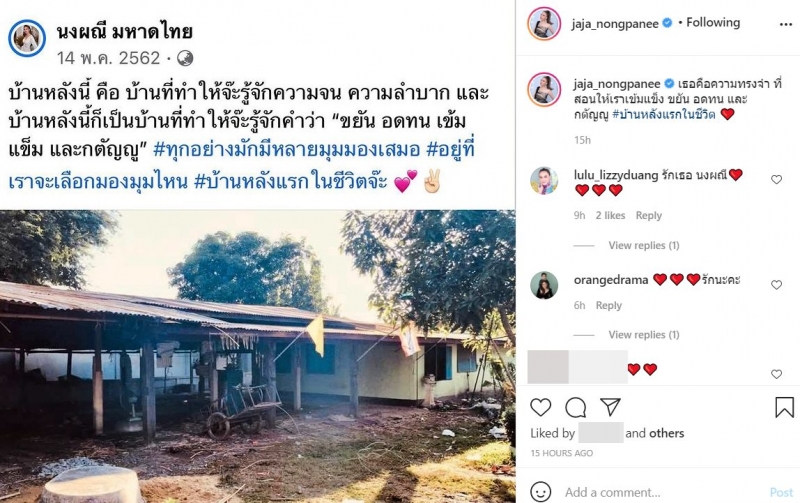The image size is (800, 503).
Task: Expand View replies under lulu_lizzyduang comment
Action: click(x=643, y=245)
